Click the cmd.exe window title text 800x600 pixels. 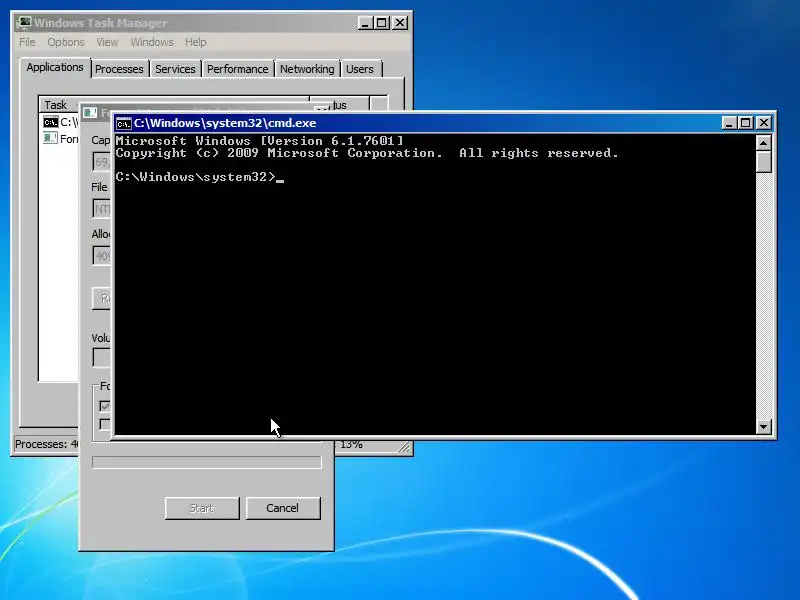225,123
